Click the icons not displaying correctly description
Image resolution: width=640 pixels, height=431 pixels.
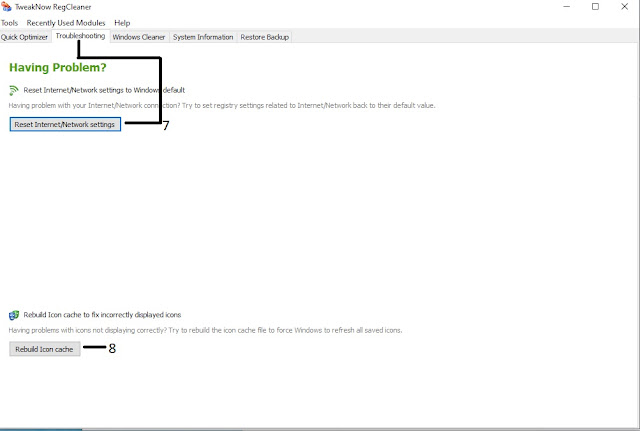click(205, 330)
